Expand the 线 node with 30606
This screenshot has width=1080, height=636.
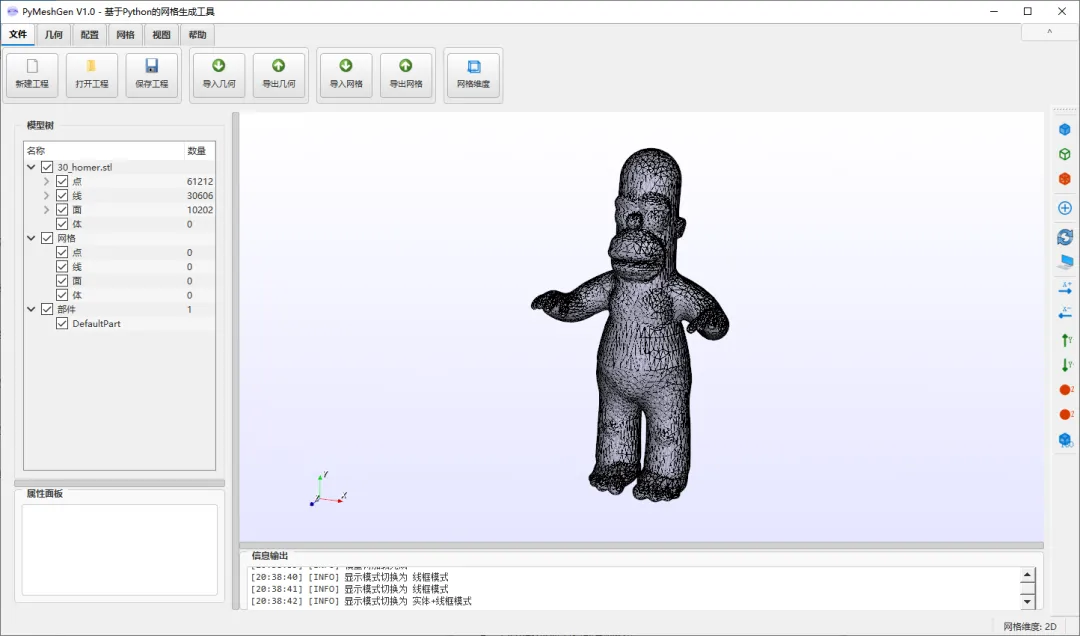(46, 196)
